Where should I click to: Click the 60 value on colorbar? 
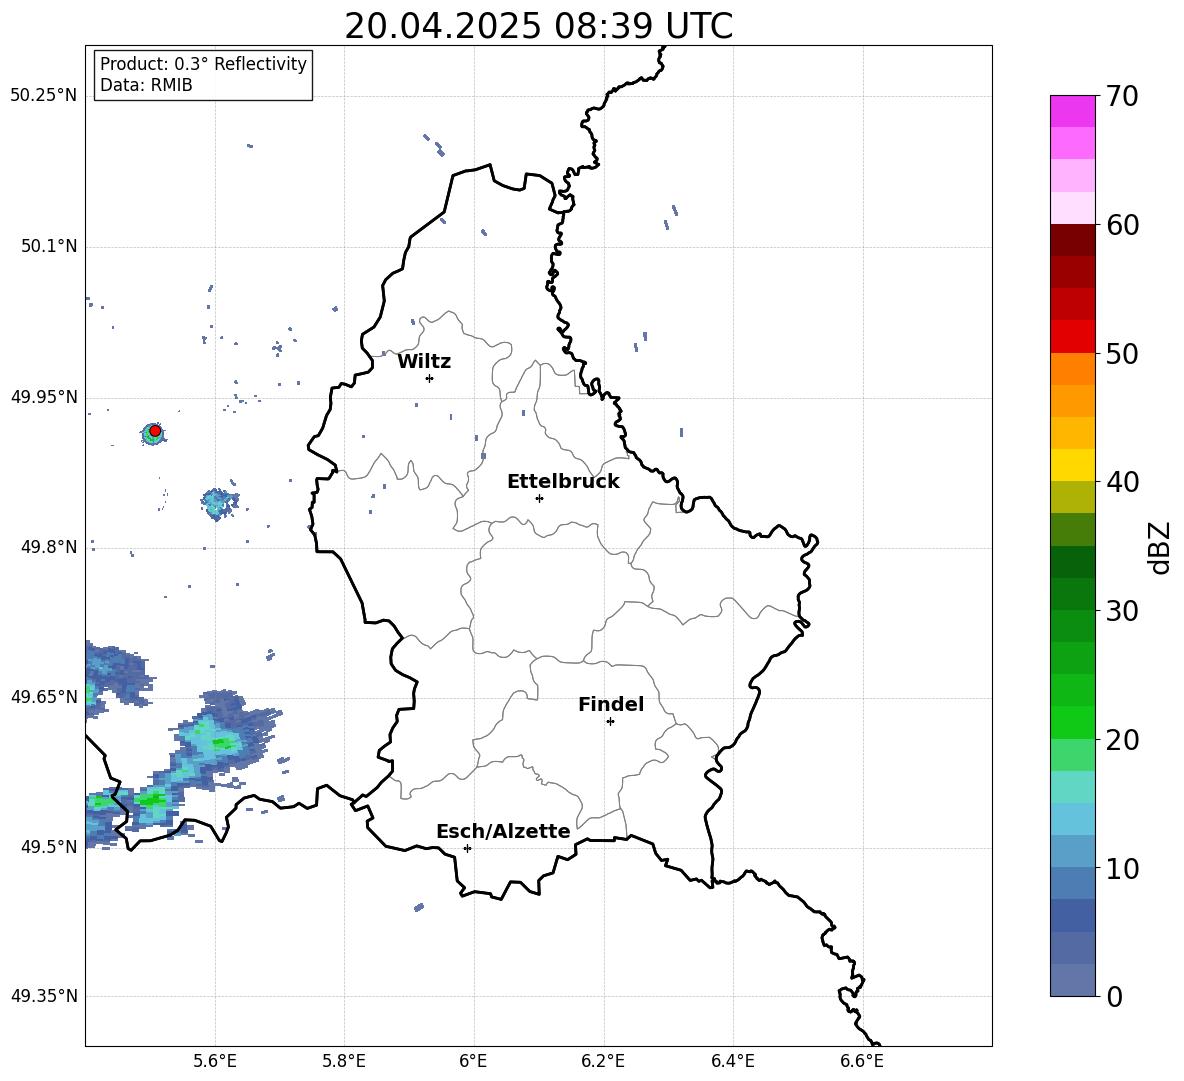1121,225
